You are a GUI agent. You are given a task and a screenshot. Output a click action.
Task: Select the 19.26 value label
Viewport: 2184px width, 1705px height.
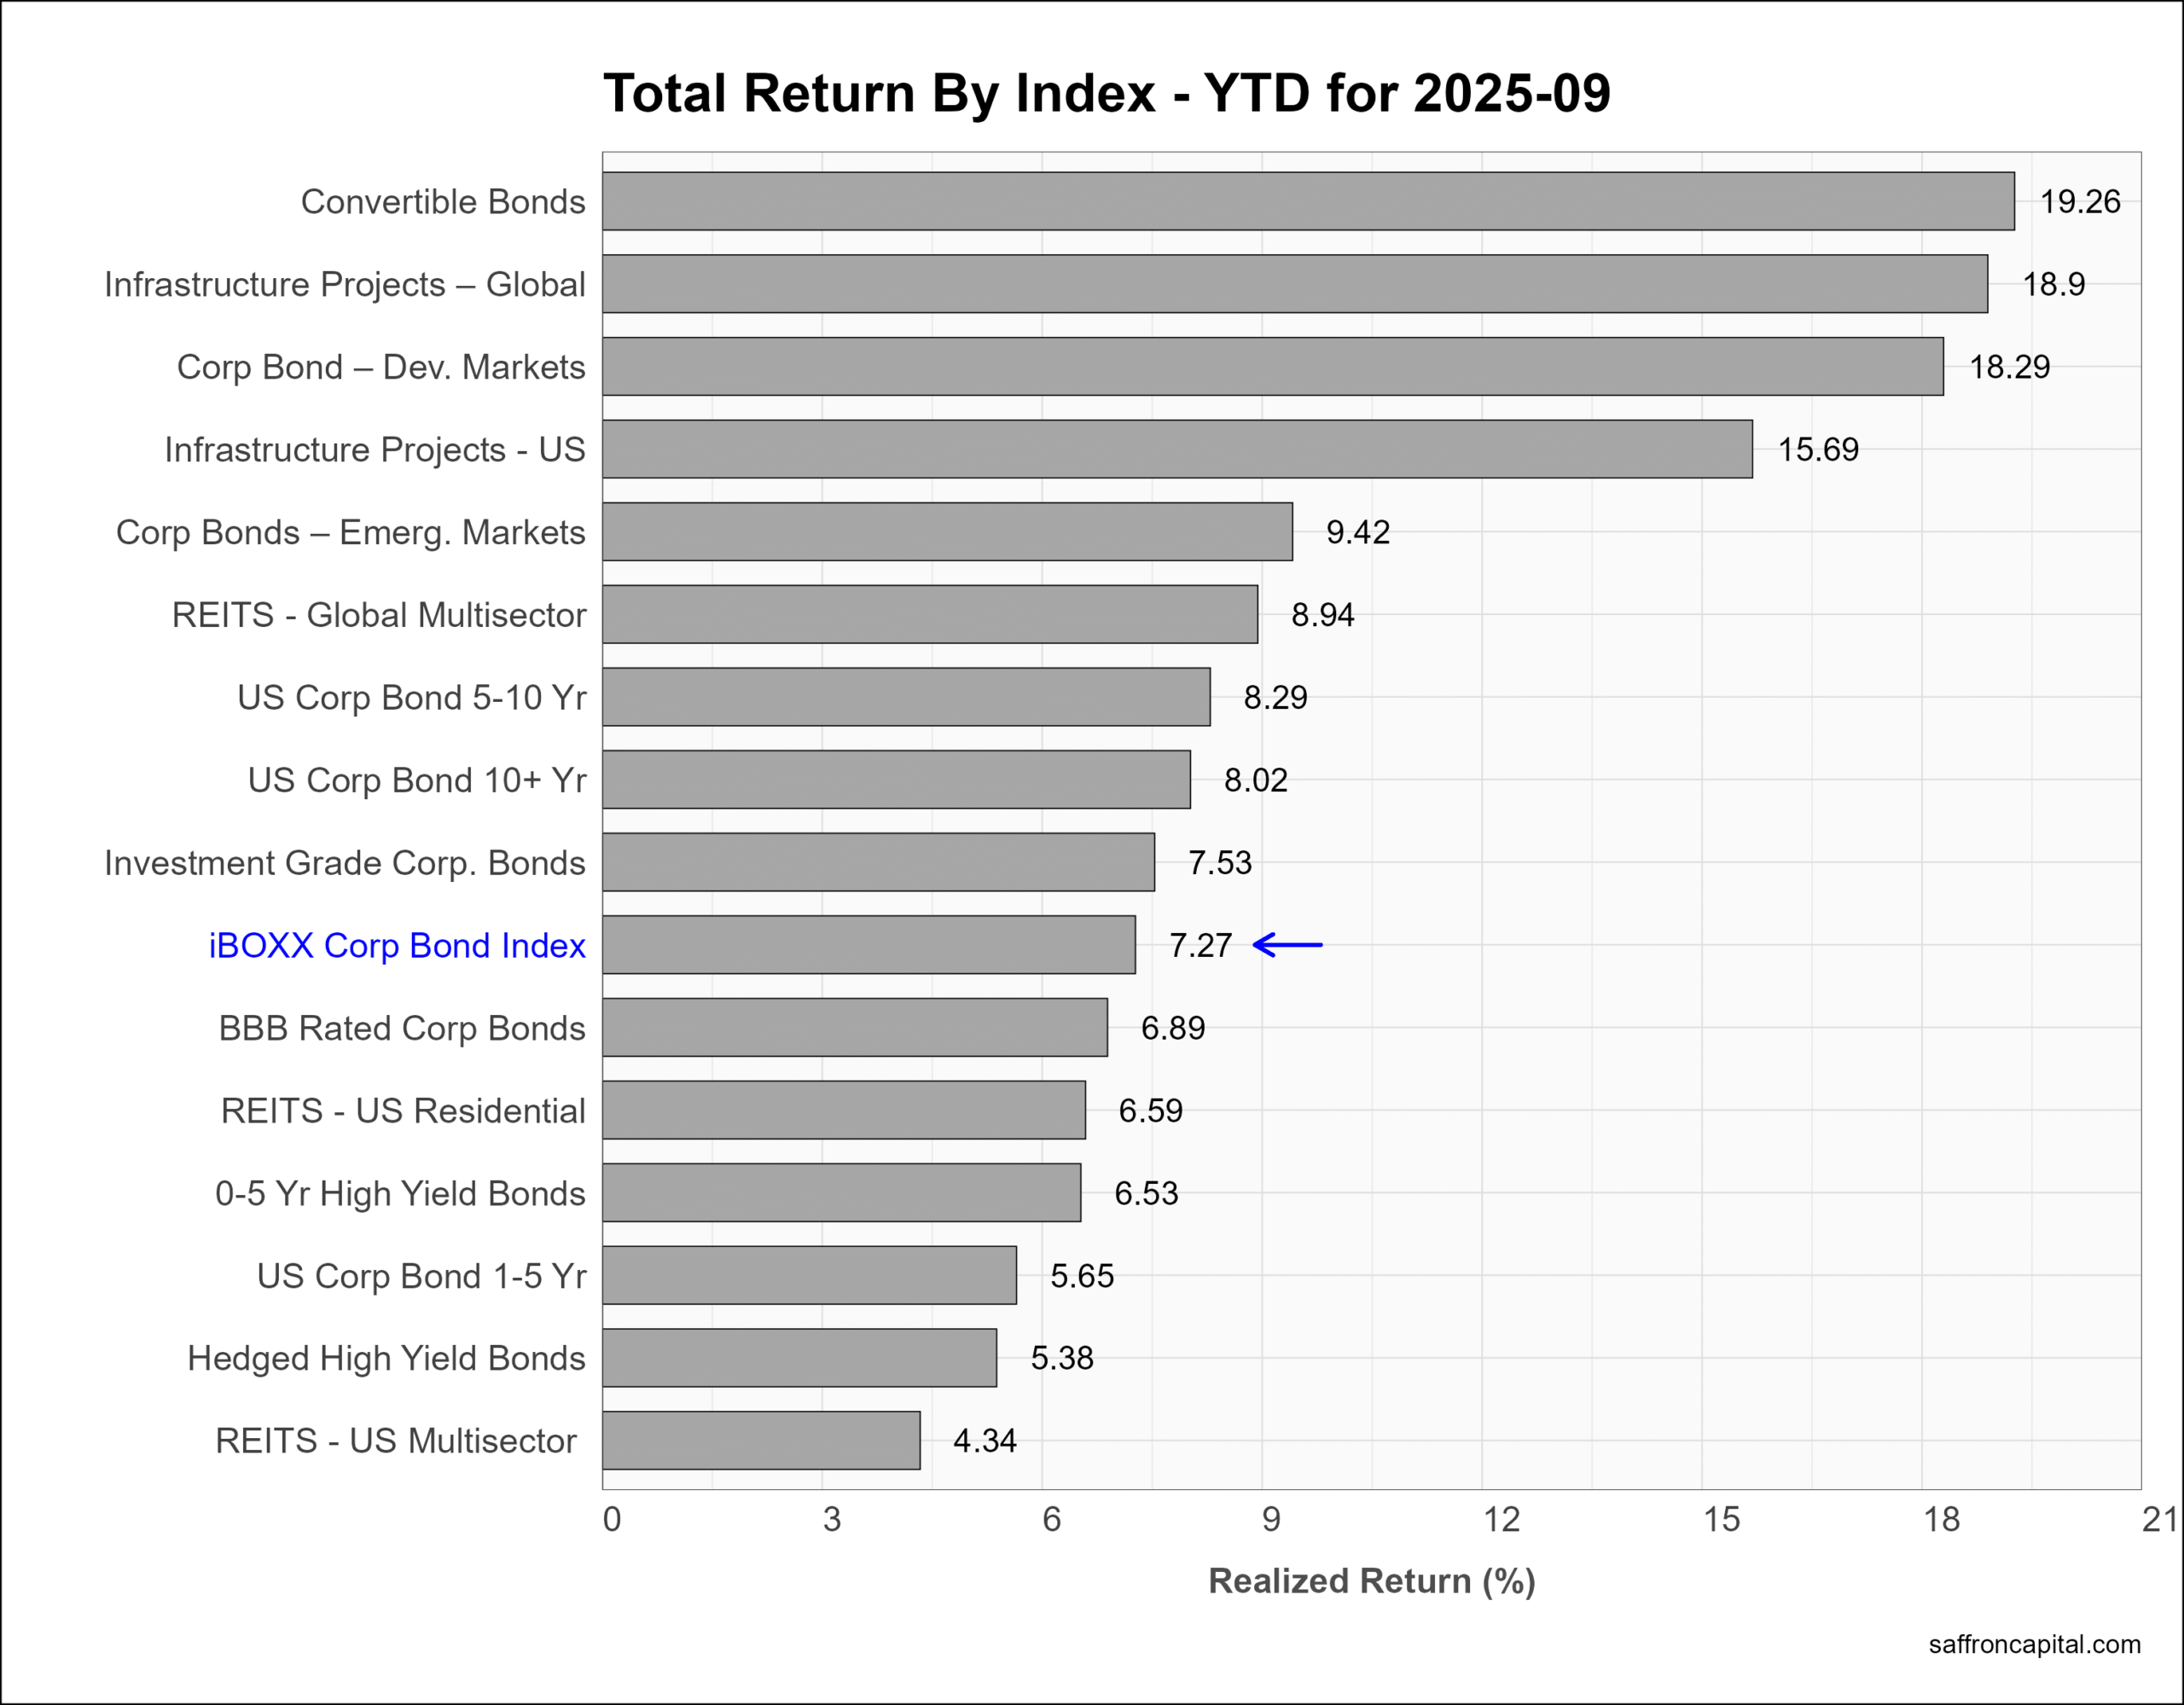coord(2079,202)
